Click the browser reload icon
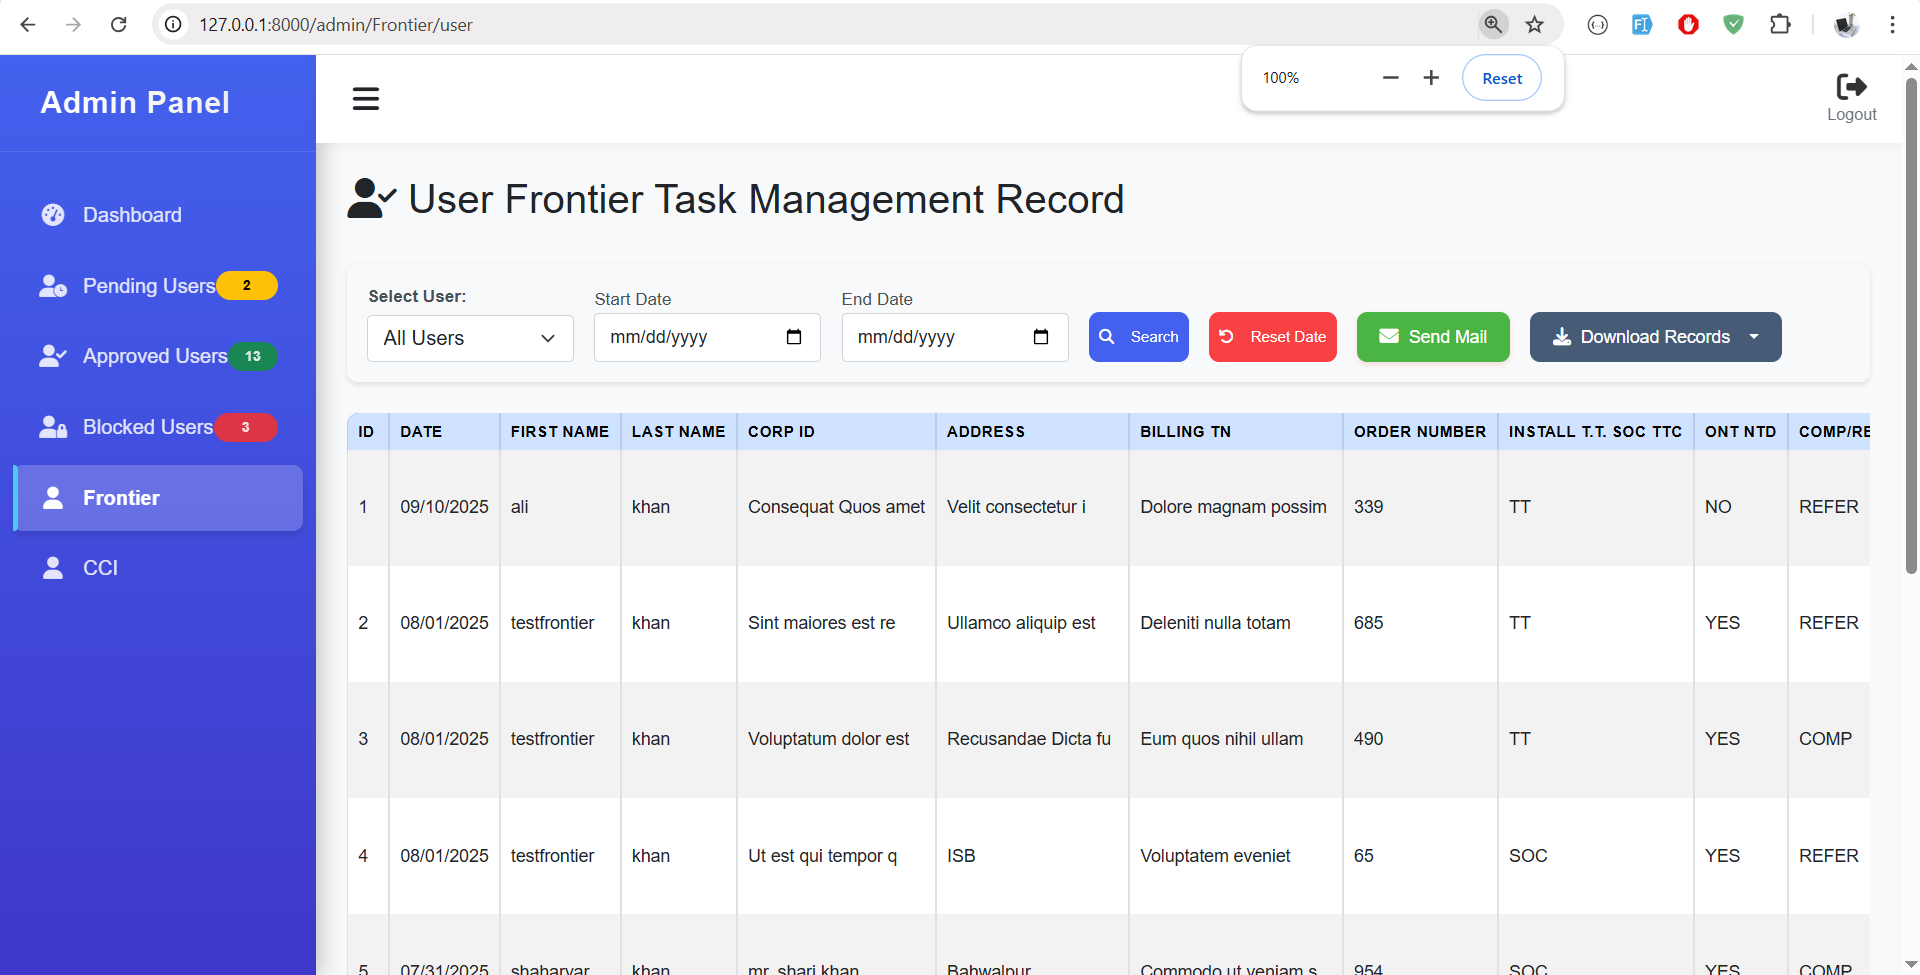Image resolution: width=1920 pixels, height=975 pixels. (x=119, y=25)
